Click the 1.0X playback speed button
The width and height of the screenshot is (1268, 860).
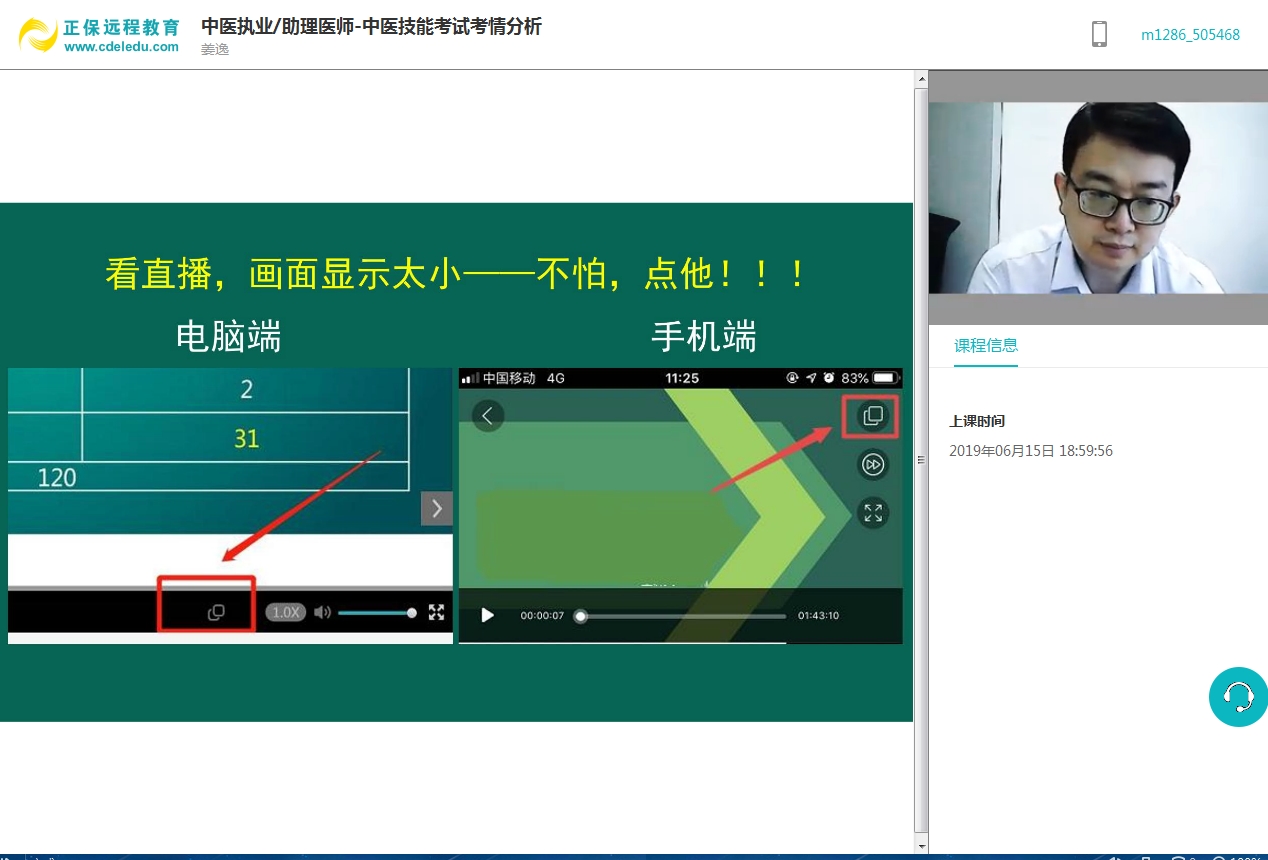click(286, 612)
